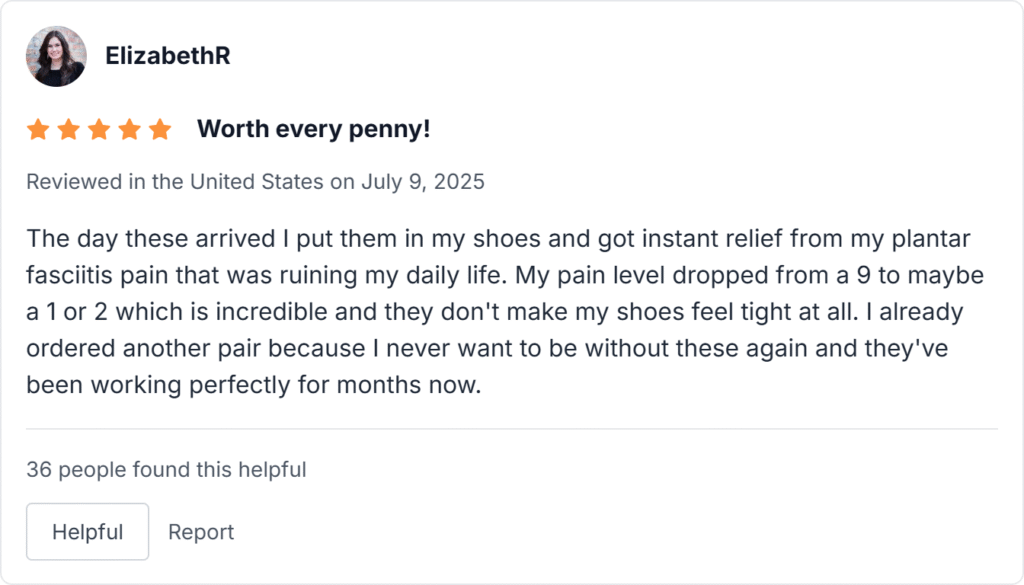Click the first orange rating star
The height and width of the screenshot is (585, 1024).
[x=38, y=130]
